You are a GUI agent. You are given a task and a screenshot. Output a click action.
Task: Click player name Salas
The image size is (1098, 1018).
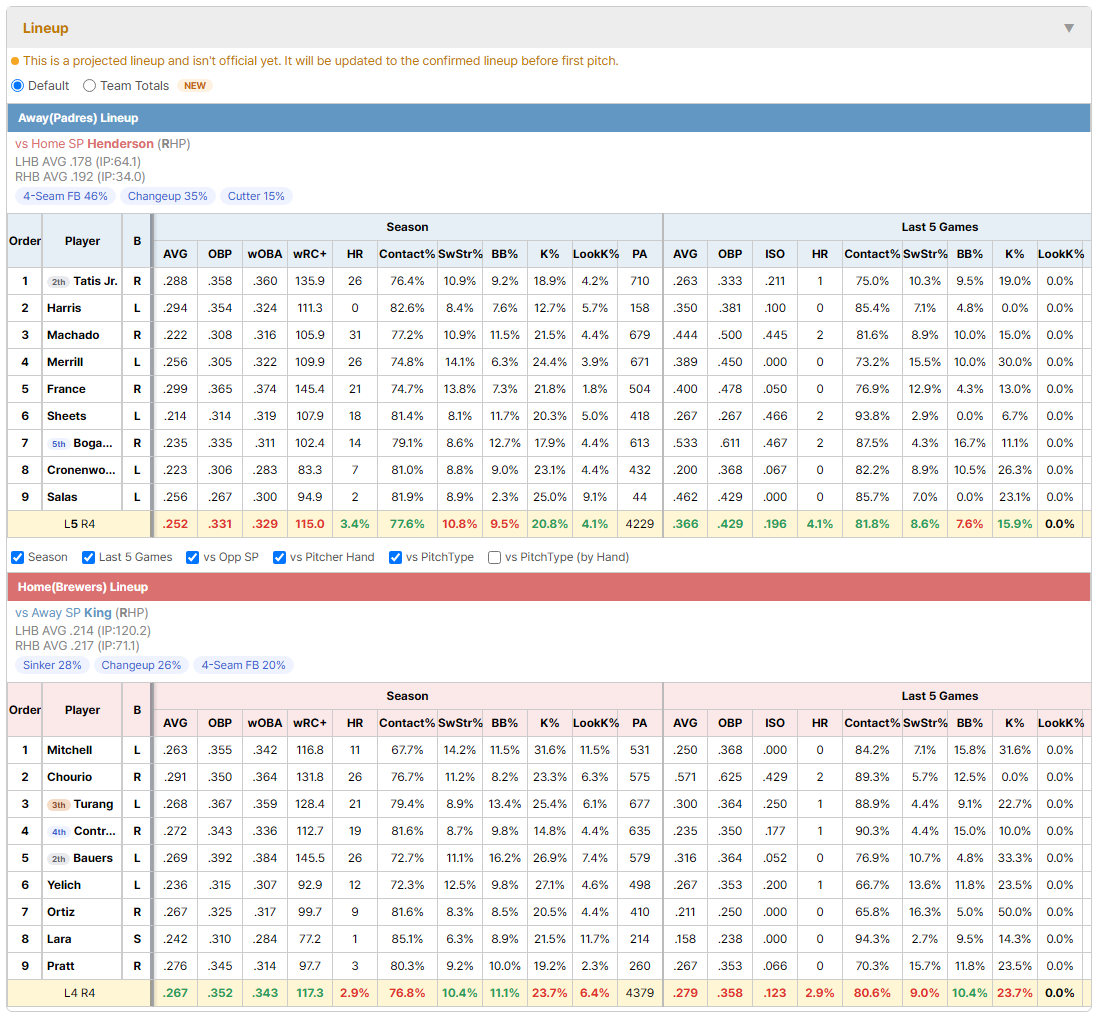pos(62,497)
